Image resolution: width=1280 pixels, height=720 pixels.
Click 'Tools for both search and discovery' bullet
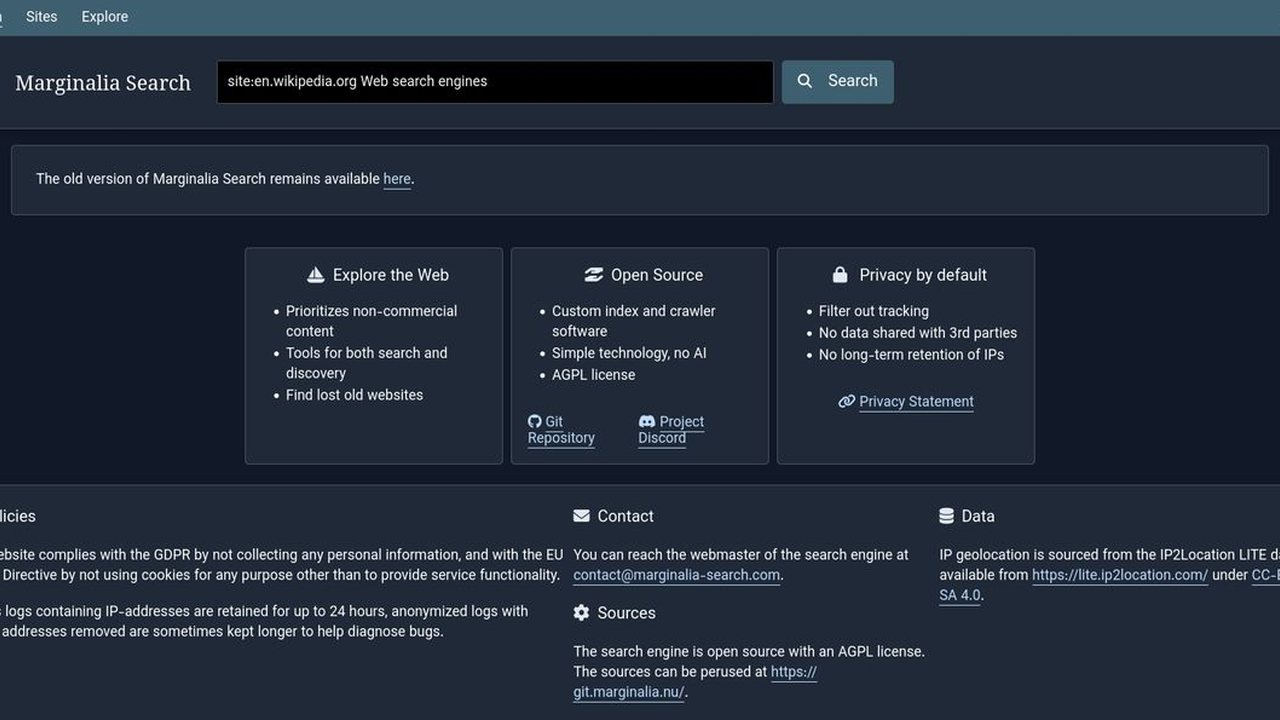(x=366, y=363)
